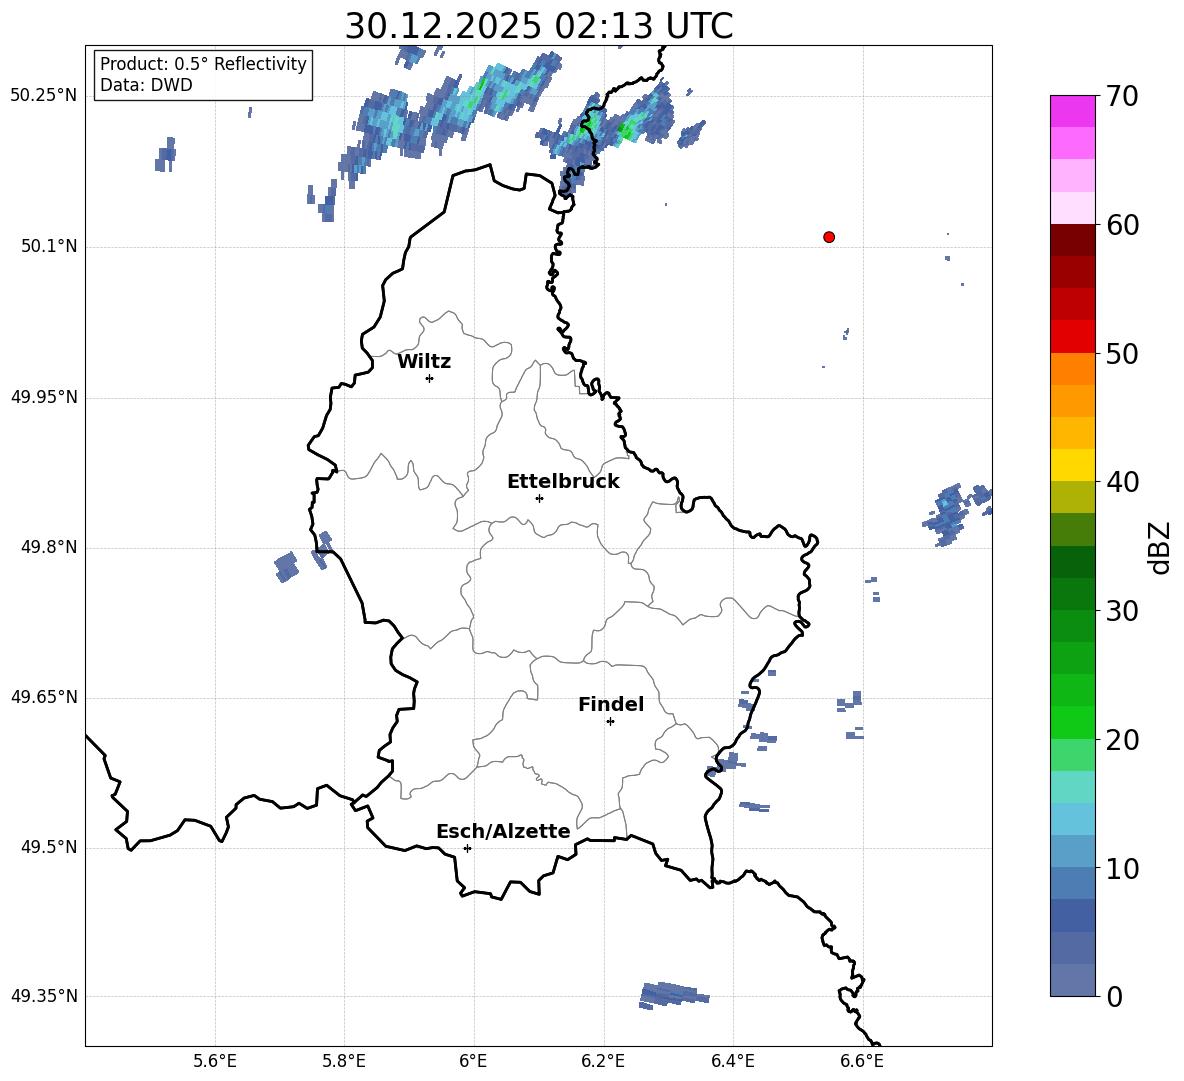
Task: Click the Ettelbruck city label
Action: pos(563,482)
